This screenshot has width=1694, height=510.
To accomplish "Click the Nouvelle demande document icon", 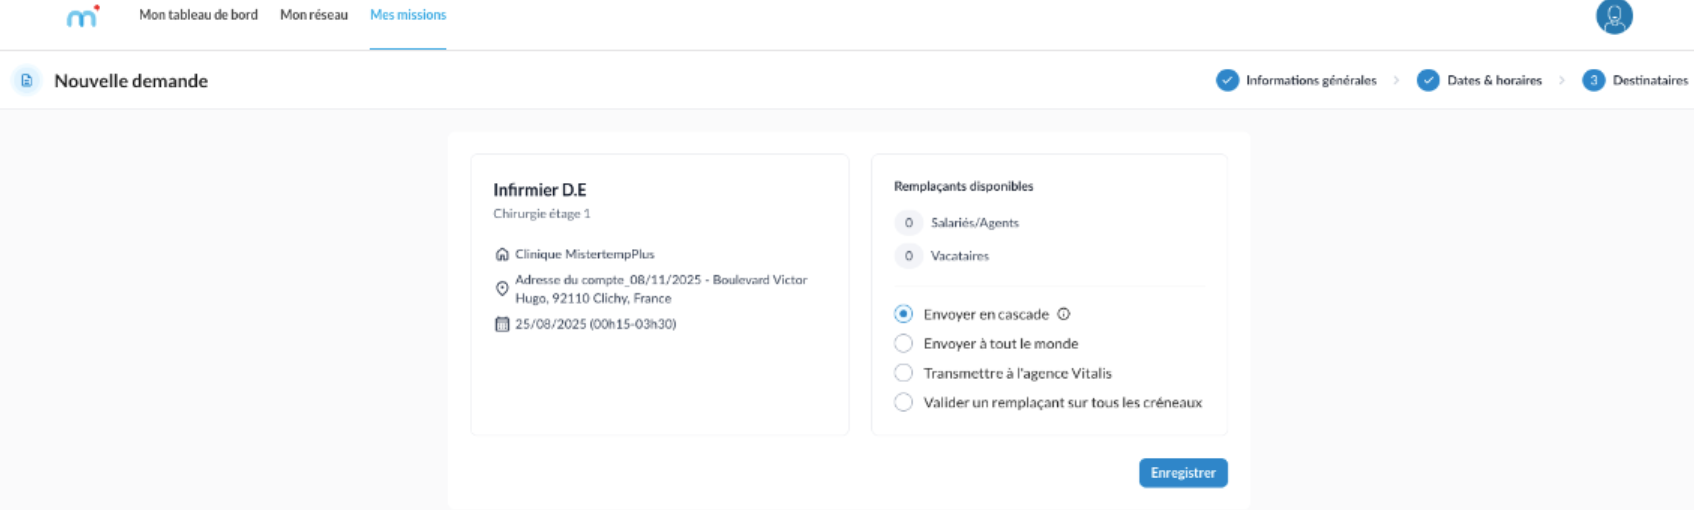I will click(x=27, y=81).
